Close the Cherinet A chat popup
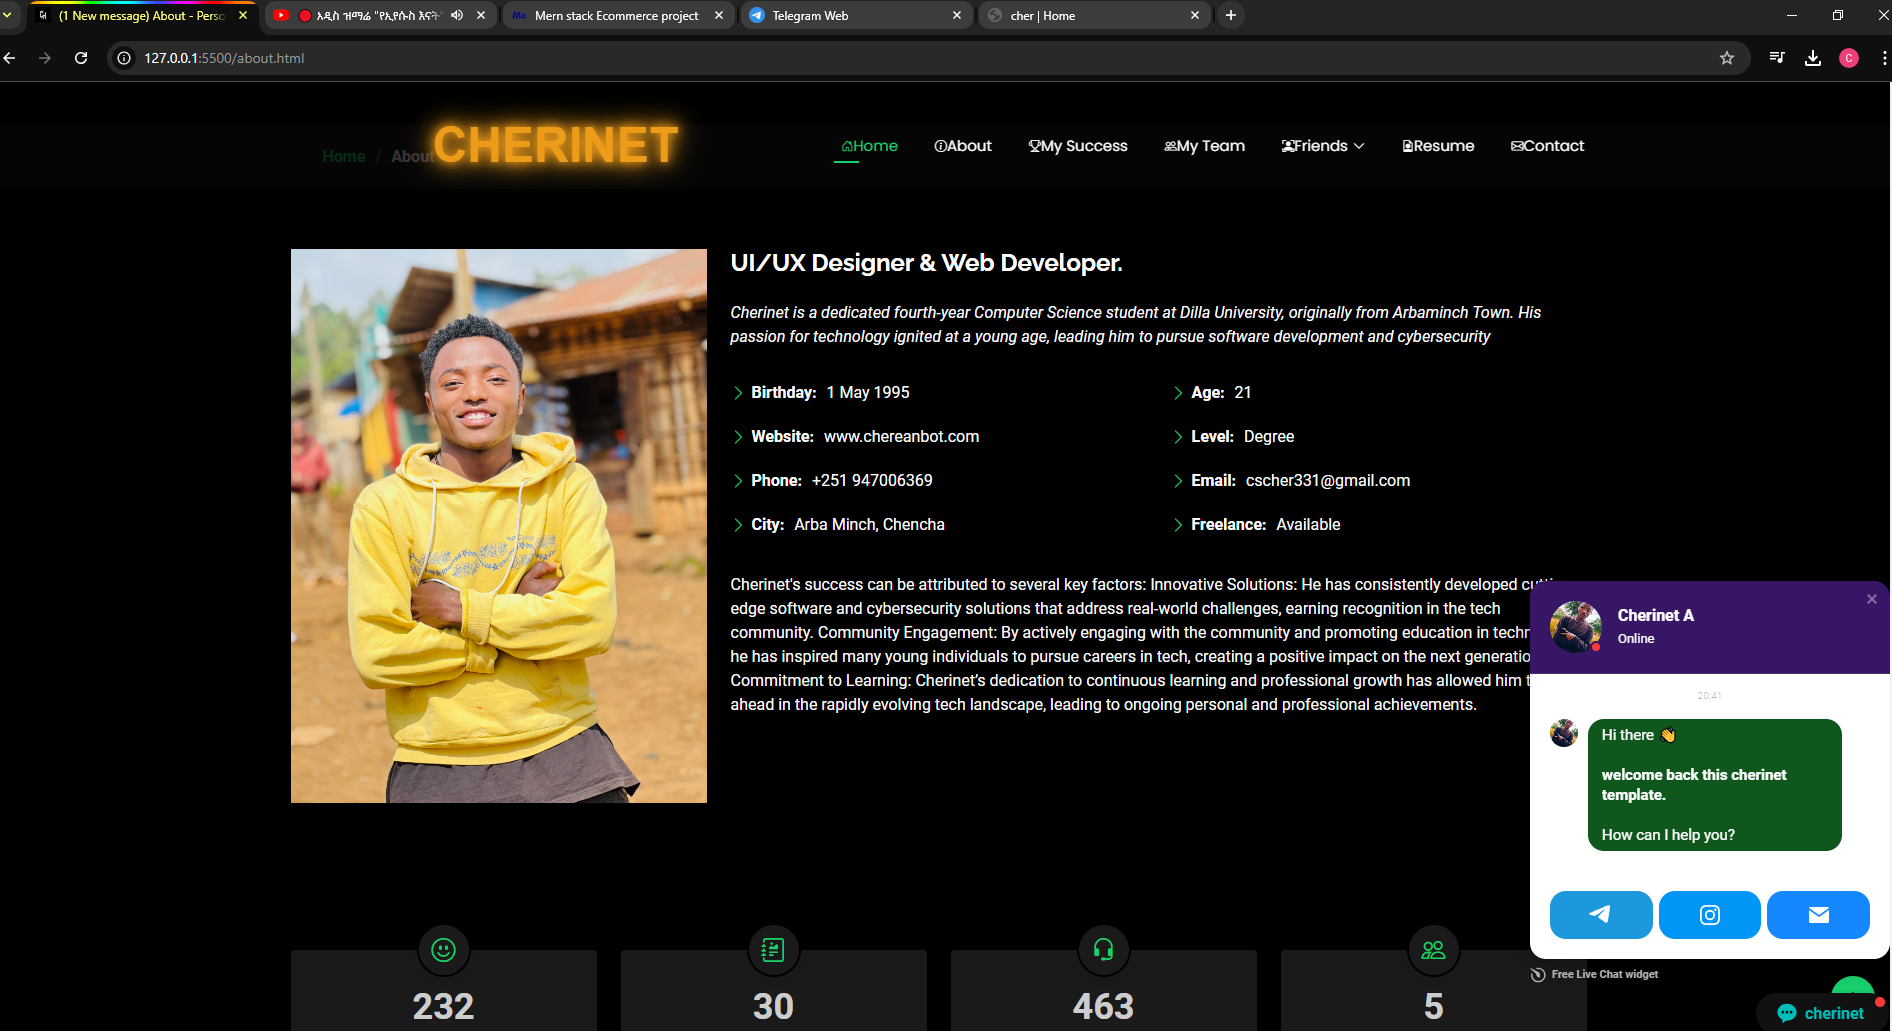Screen dimensions: 1892x1031 coord(1871,599)
